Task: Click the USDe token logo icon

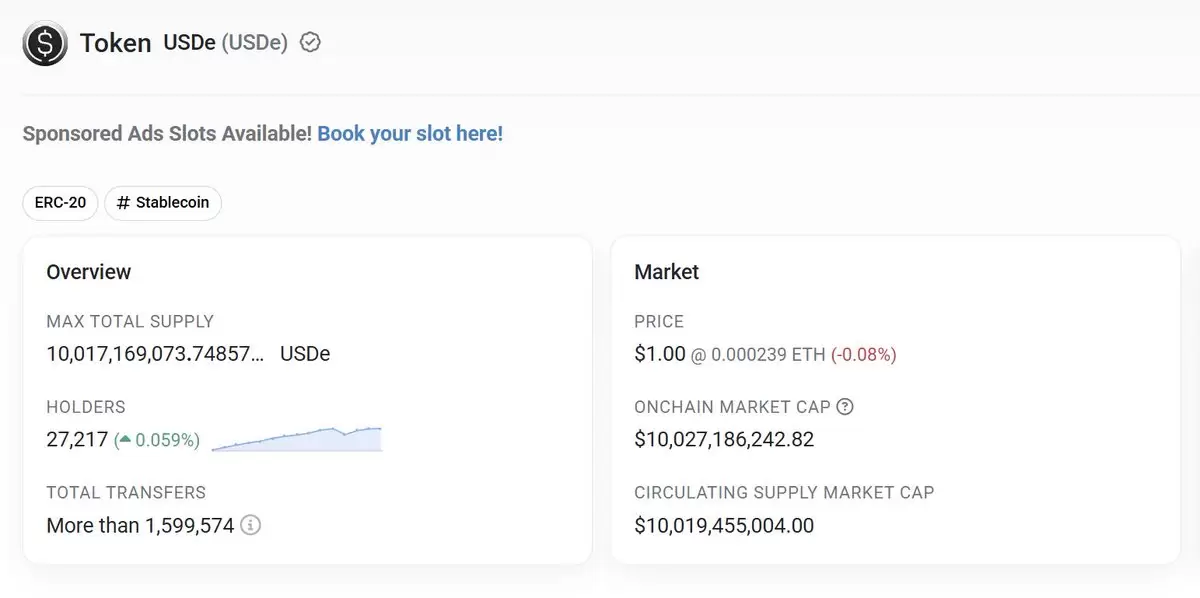Action: tap(45, 43)
